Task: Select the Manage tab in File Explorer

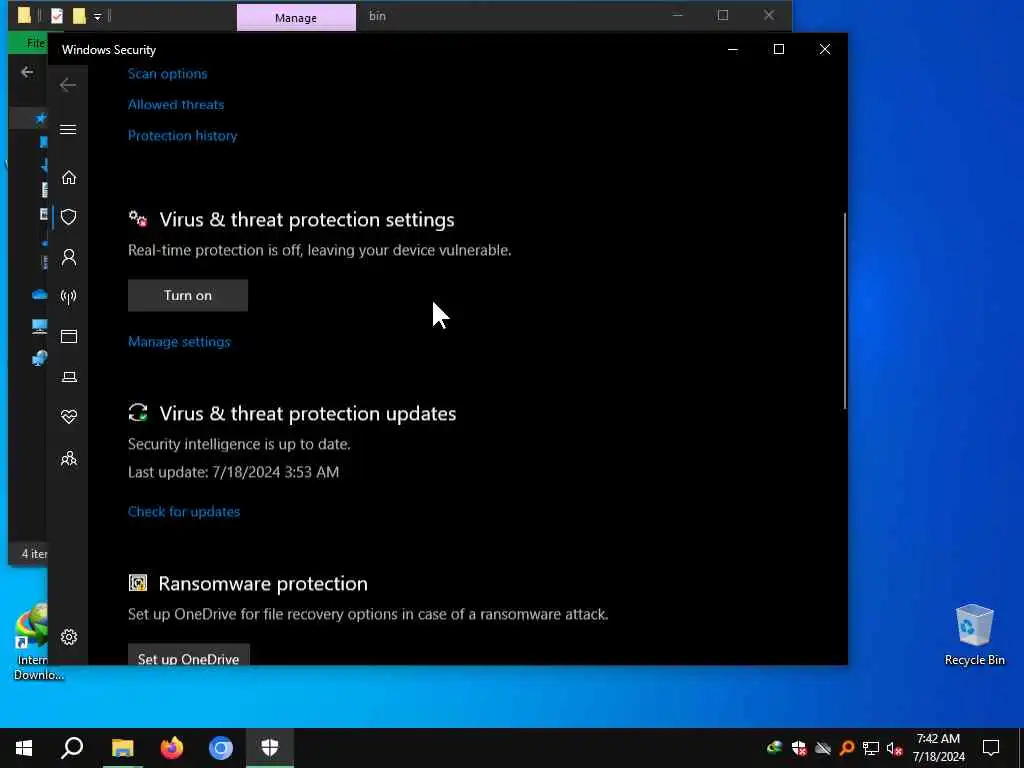Action: click(296, 18)
